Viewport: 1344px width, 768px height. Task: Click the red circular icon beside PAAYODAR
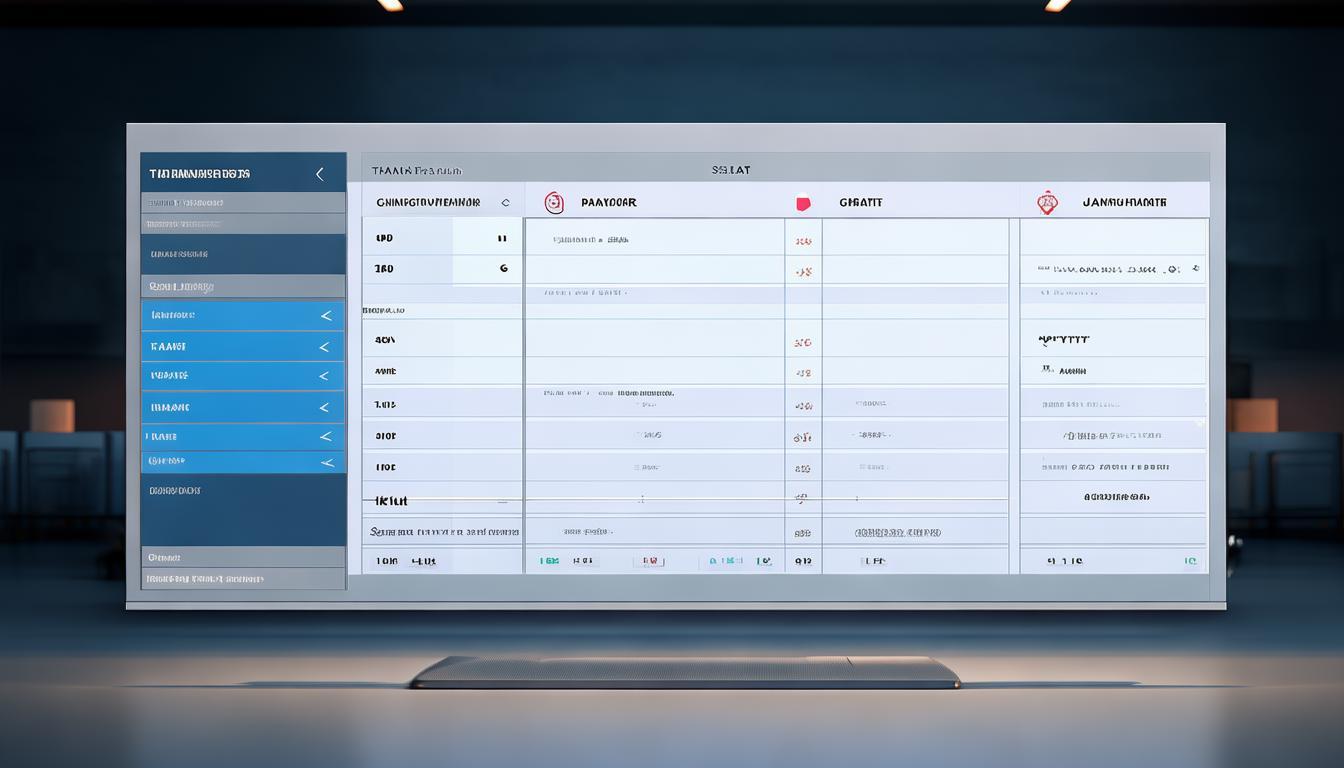point(553,203)
